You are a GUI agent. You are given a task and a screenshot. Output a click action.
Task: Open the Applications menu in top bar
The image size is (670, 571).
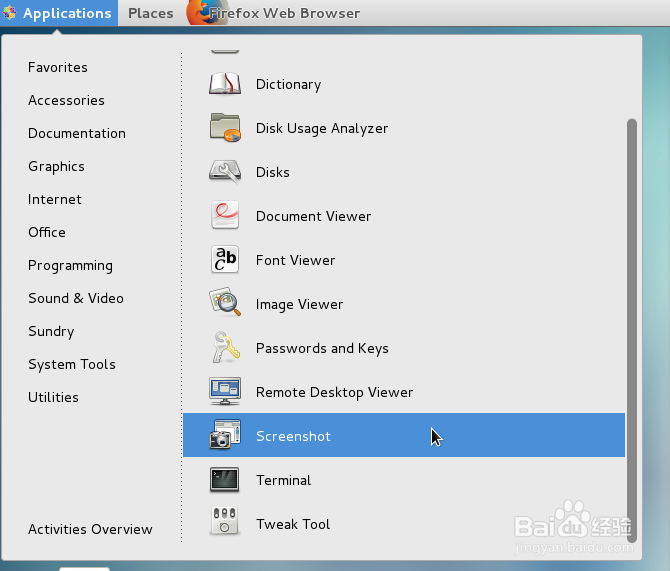pyautogui.click(x=58, y=13)
